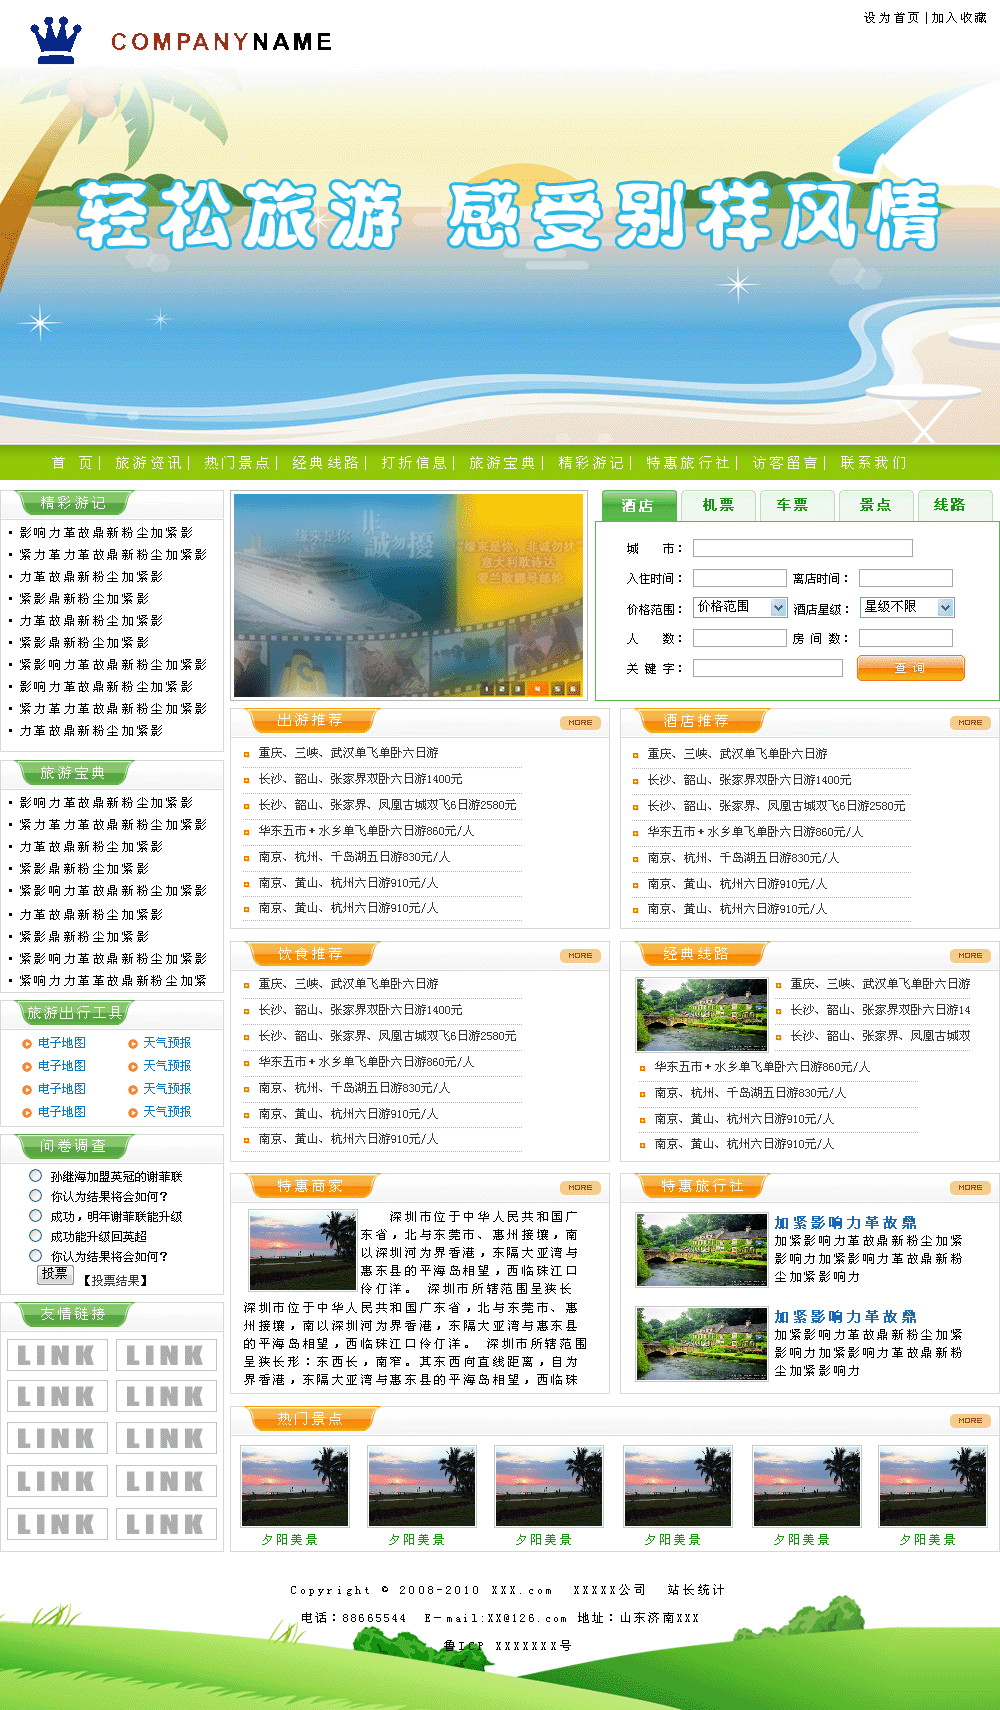Screen dimensions: 1000x1710
Task: Open MORE in the 出游推荐 section
Action: pyautogui.click(x=580, y=722)
